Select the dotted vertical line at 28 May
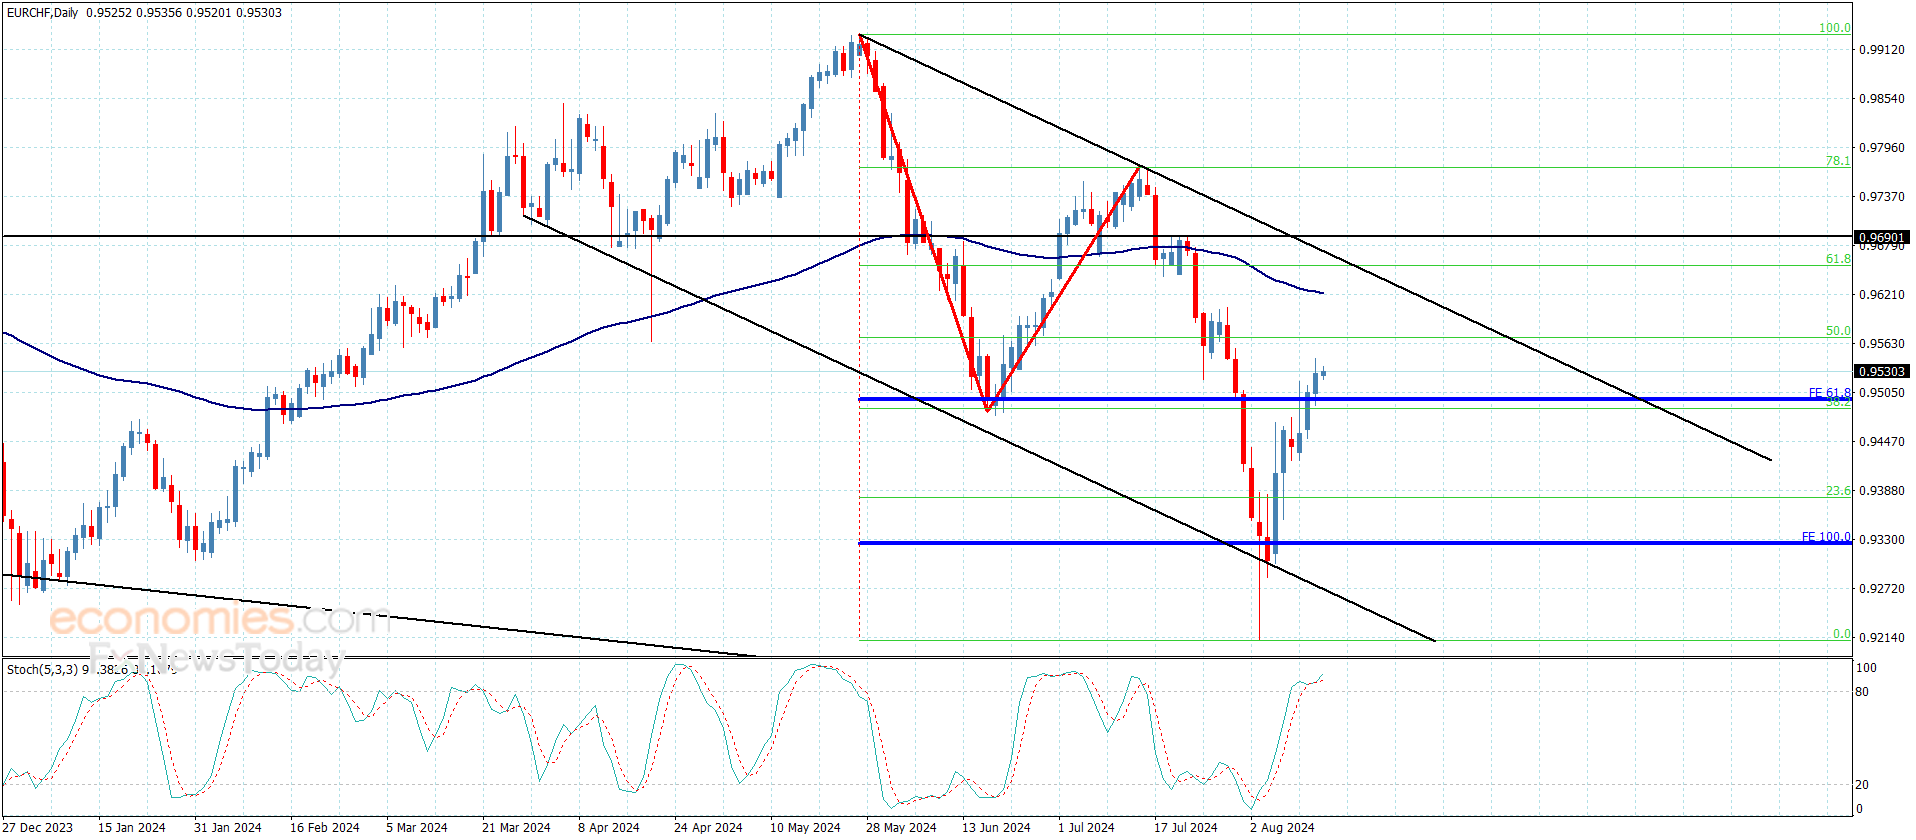Image resolution: width=1916 pixels, height=840 pixels. click(x=859, y=340)
